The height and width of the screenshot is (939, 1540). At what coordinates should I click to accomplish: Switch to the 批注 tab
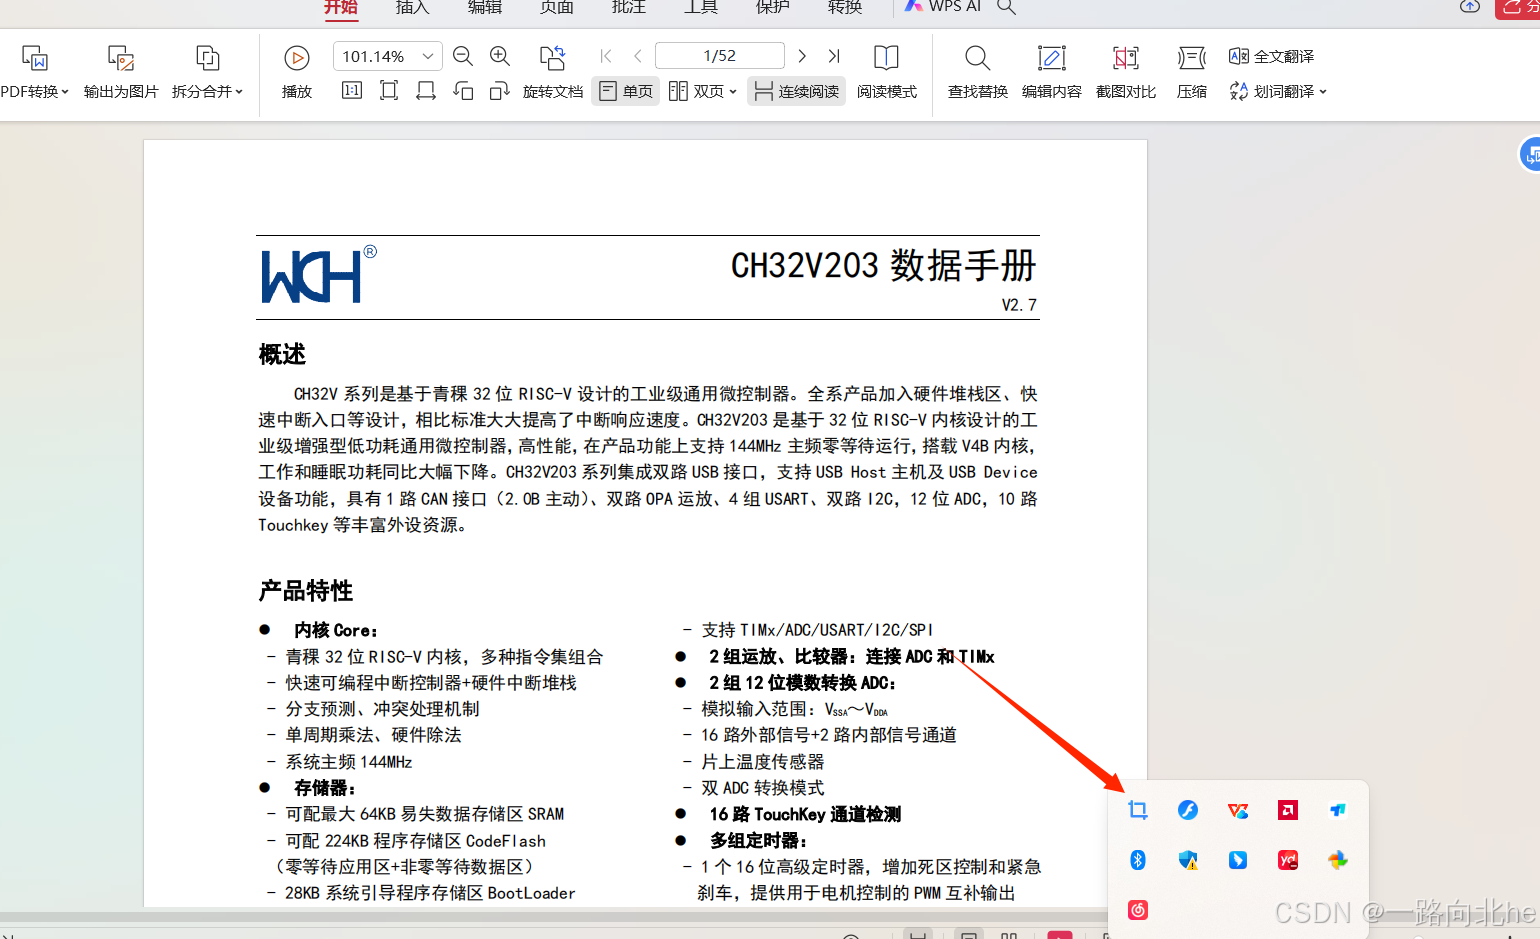click(628, 7)
